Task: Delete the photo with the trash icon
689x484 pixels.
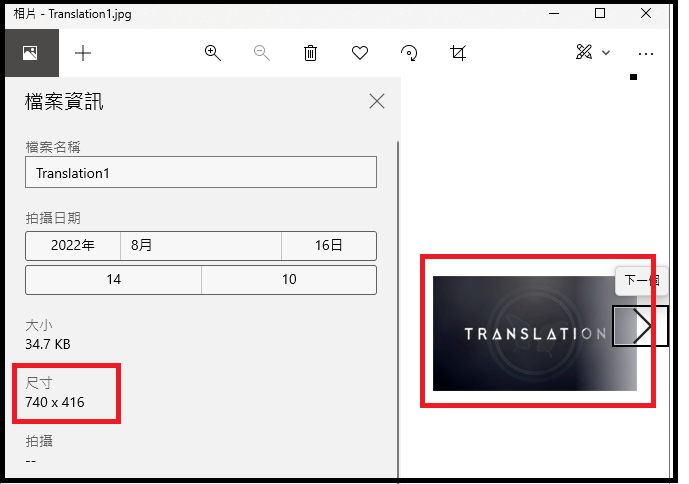Action: 310,53
